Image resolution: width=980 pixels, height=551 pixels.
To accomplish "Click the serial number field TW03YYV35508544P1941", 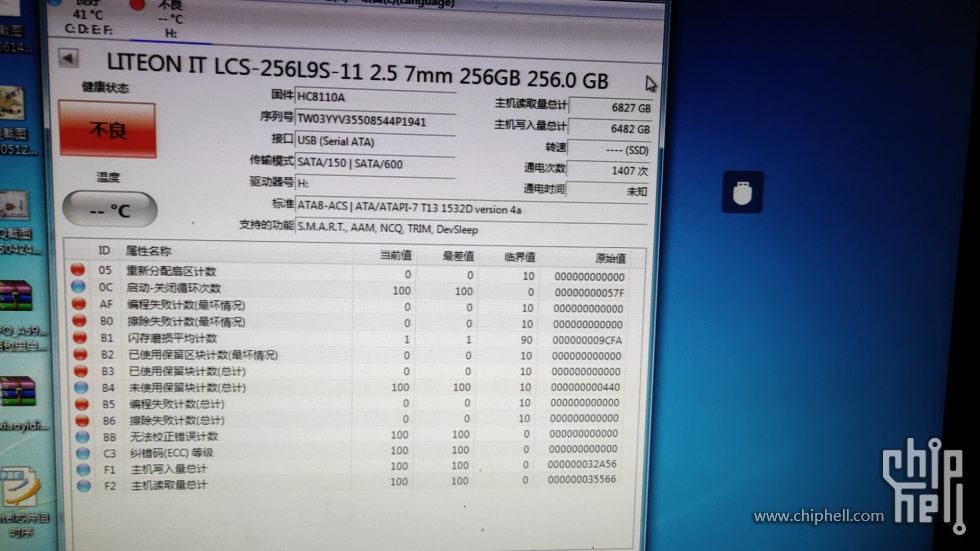I will tap(375, 119).
